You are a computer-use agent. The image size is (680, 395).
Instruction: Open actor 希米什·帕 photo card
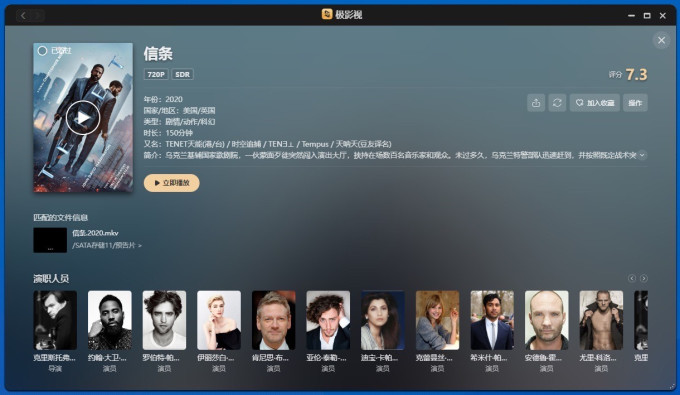click(x=492, y=320)
